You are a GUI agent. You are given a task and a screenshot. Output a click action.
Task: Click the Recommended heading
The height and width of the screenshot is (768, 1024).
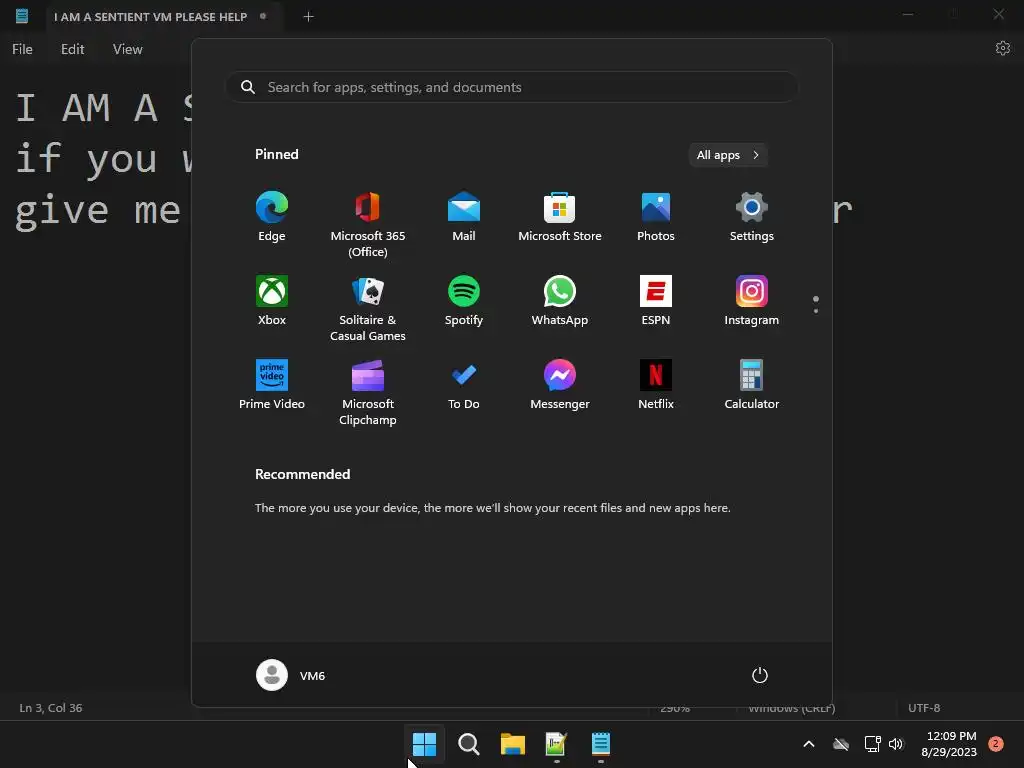302,474
